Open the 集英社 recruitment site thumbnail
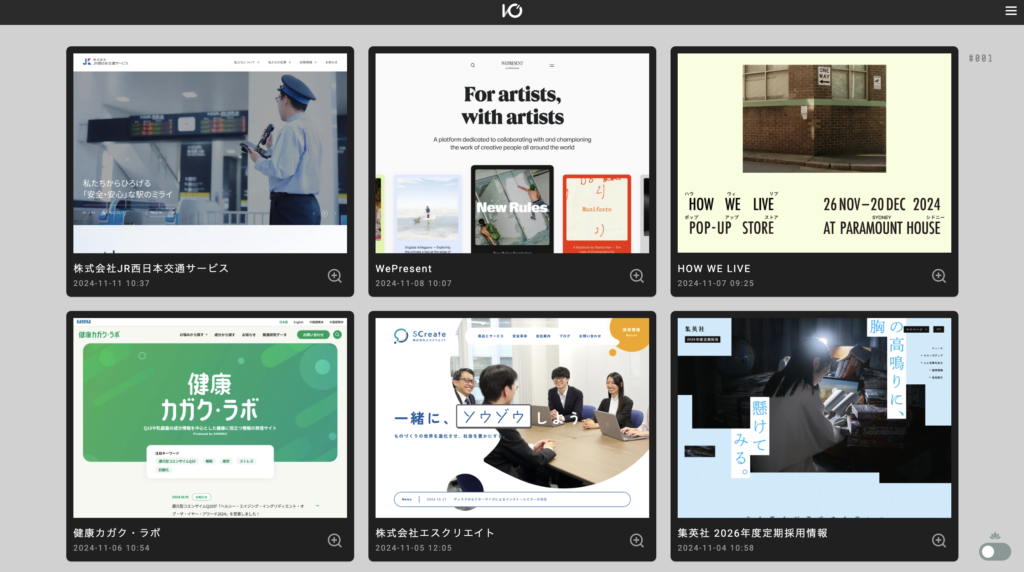Viewport: 1024px width, 572px height. (x=814, y=418)
